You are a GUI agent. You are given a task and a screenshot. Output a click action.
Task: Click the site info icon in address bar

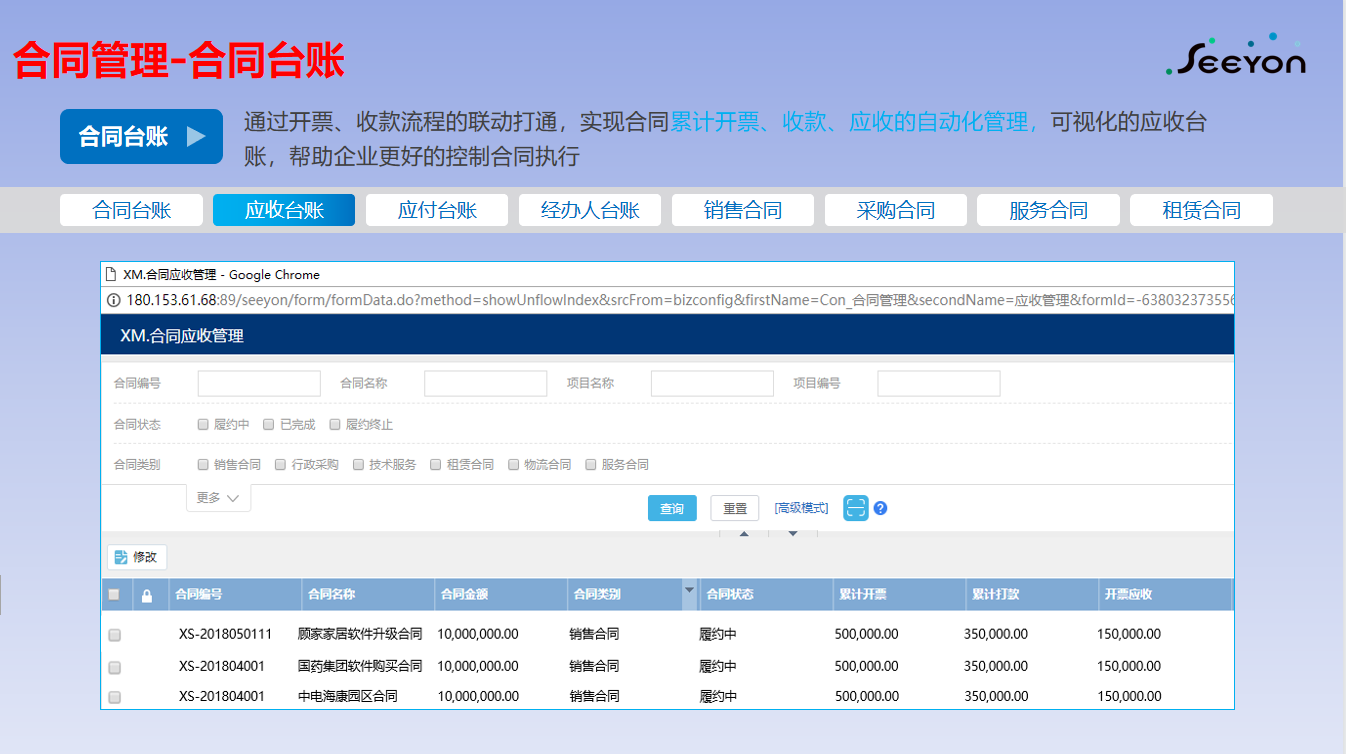point(114,300)
